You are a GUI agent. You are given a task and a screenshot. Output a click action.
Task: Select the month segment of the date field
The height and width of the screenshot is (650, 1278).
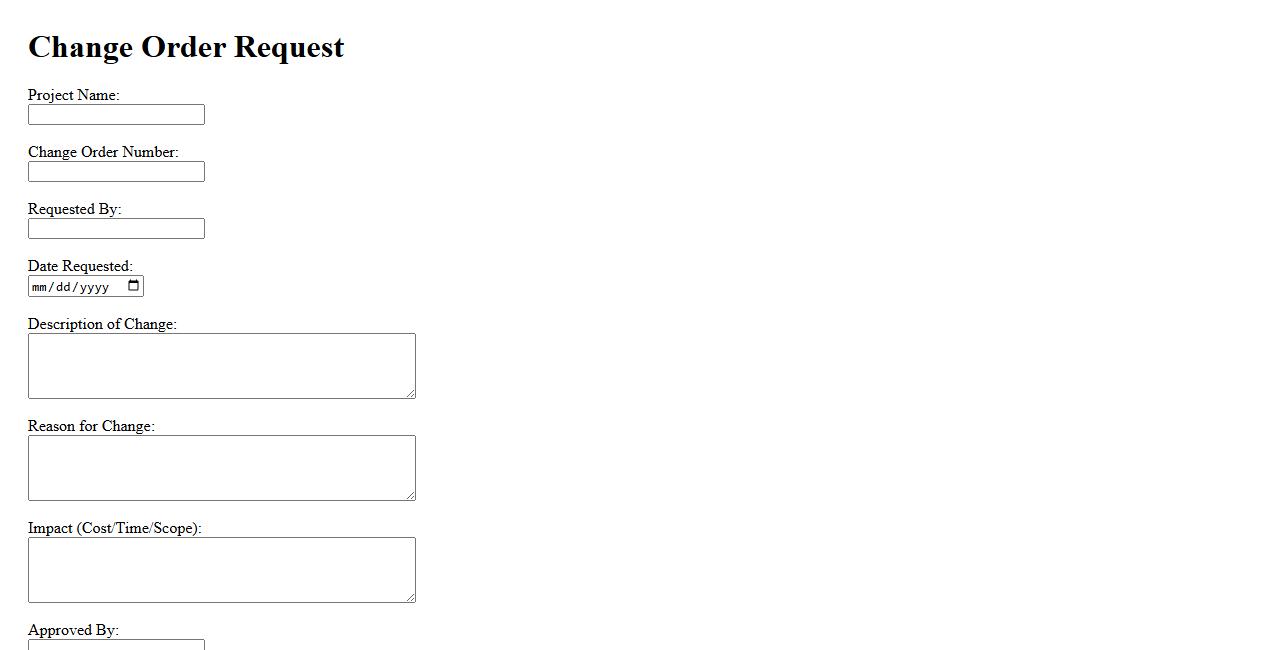[40, 287]
